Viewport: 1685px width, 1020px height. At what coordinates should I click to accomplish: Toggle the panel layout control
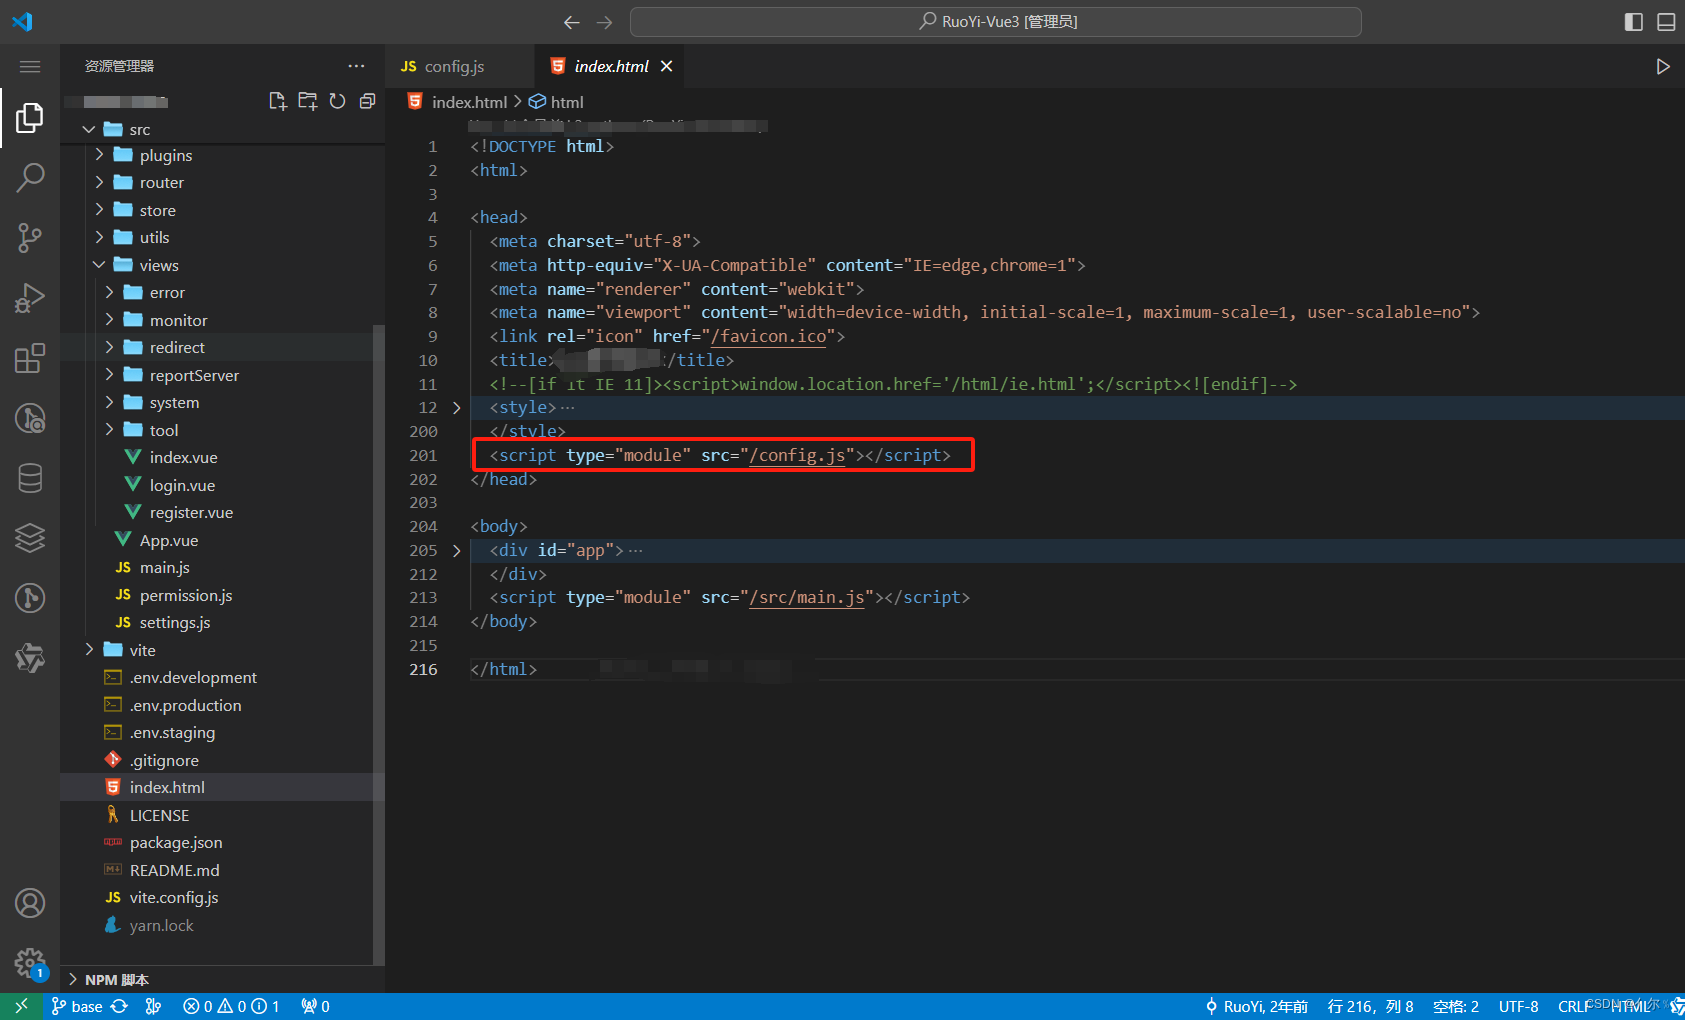[1665, 20]
